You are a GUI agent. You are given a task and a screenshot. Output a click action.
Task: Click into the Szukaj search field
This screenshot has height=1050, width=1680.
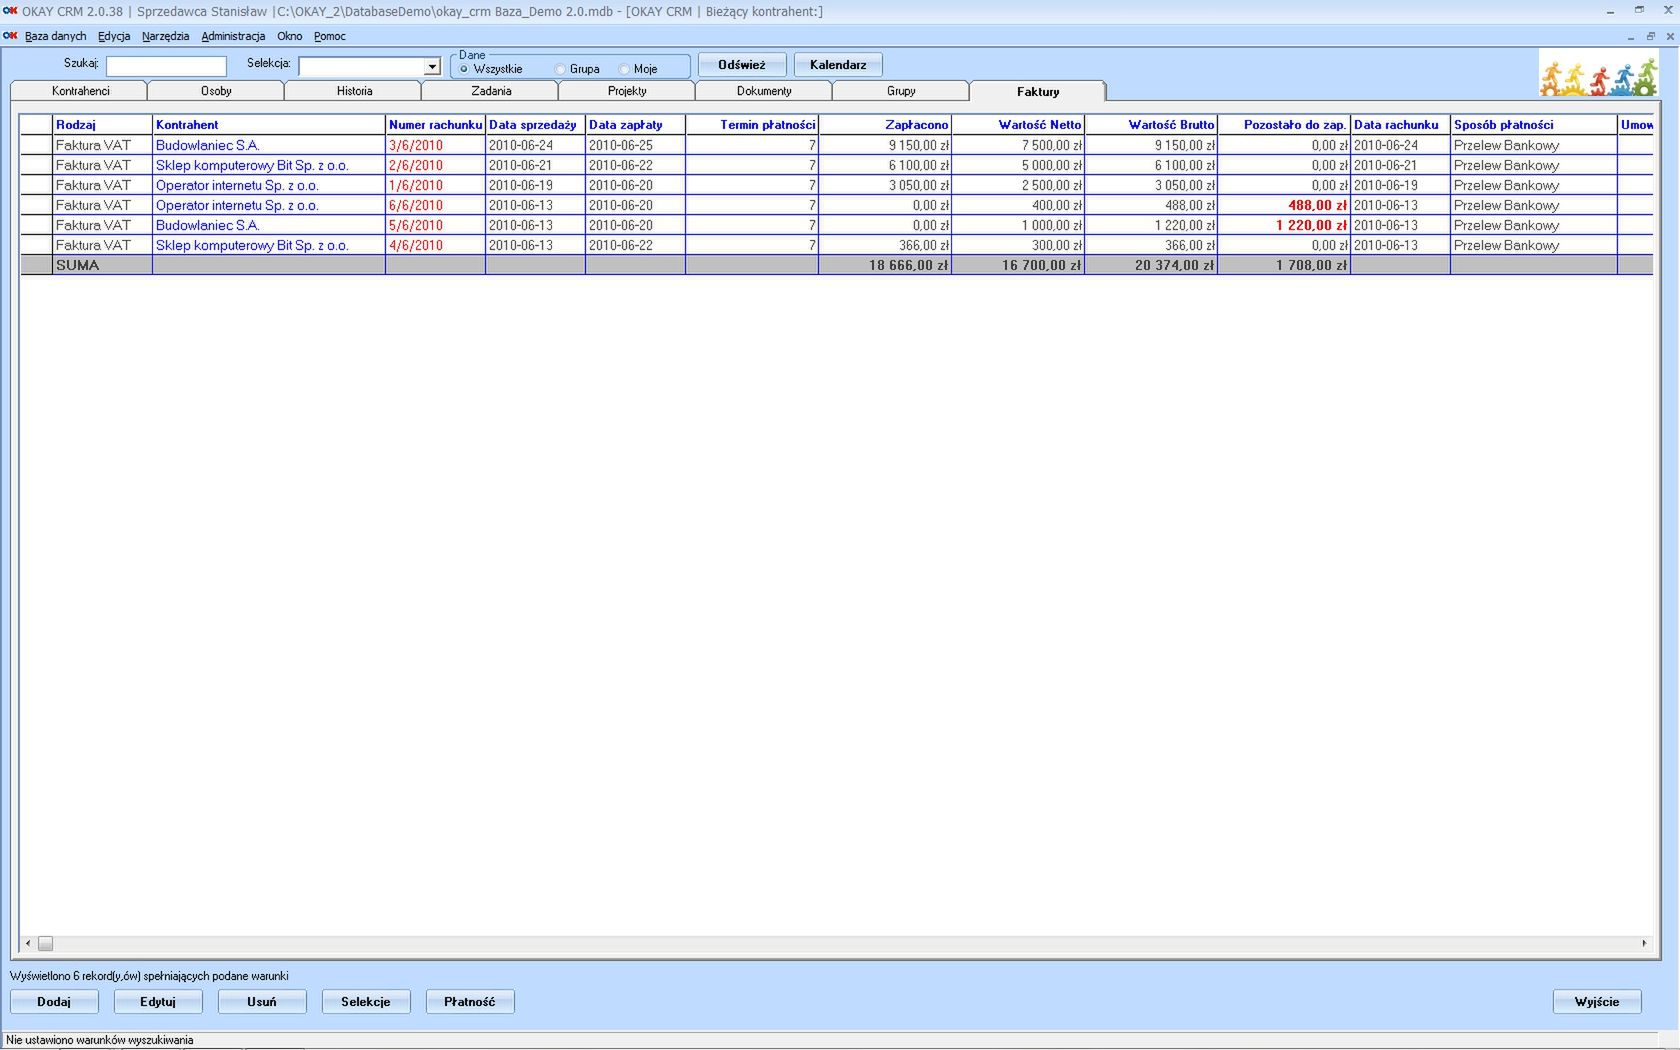(166, 66)
